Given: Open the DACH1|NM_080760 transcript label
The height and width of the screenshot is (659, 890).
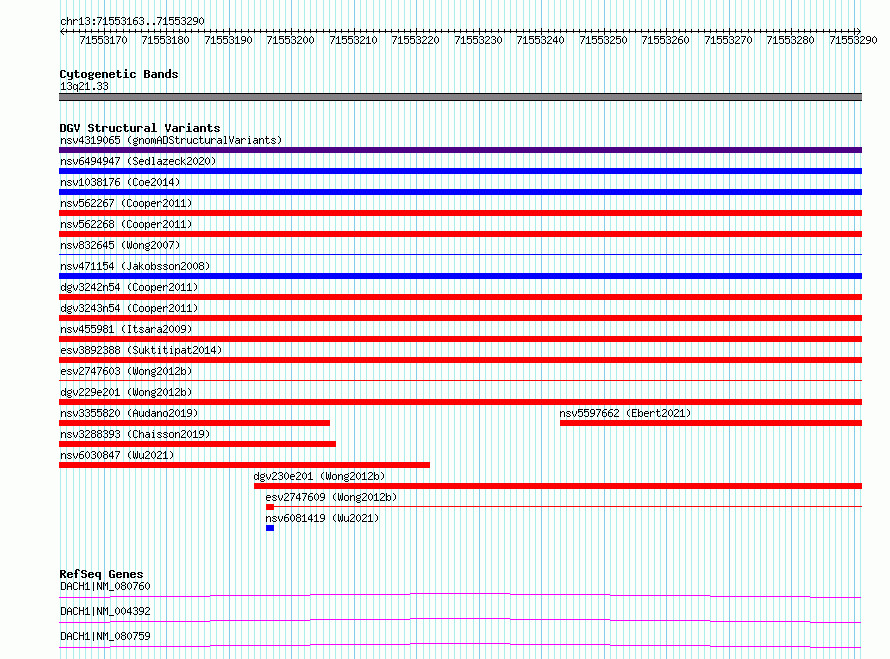Looking at the screenshot, I should 105,586.
